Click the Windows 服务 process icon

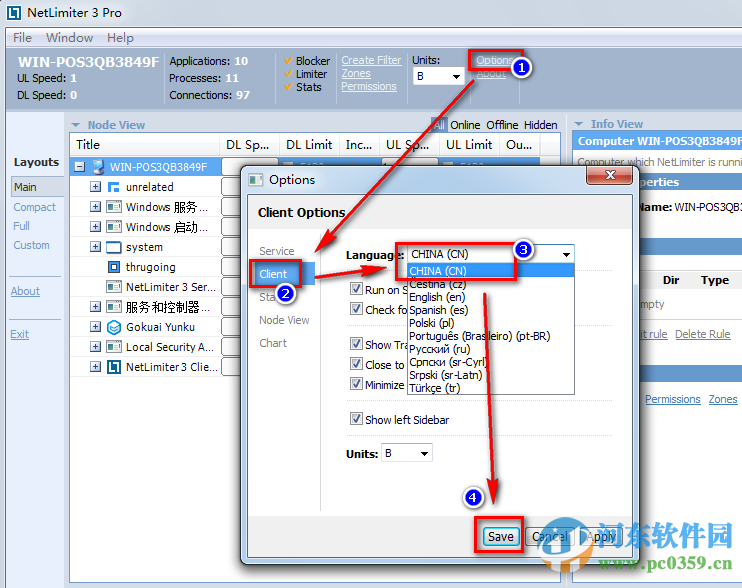pyautogui.click(x=114, y=207)
